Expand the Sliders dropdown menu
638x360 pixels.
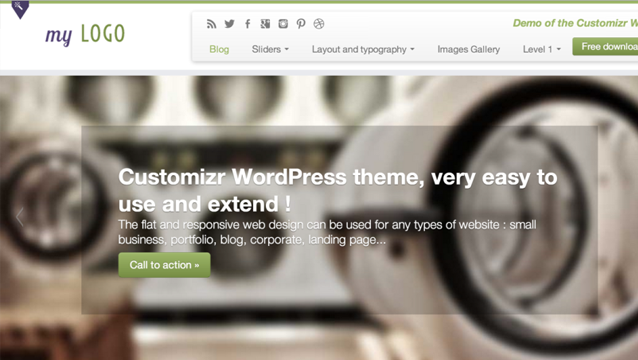270,49
